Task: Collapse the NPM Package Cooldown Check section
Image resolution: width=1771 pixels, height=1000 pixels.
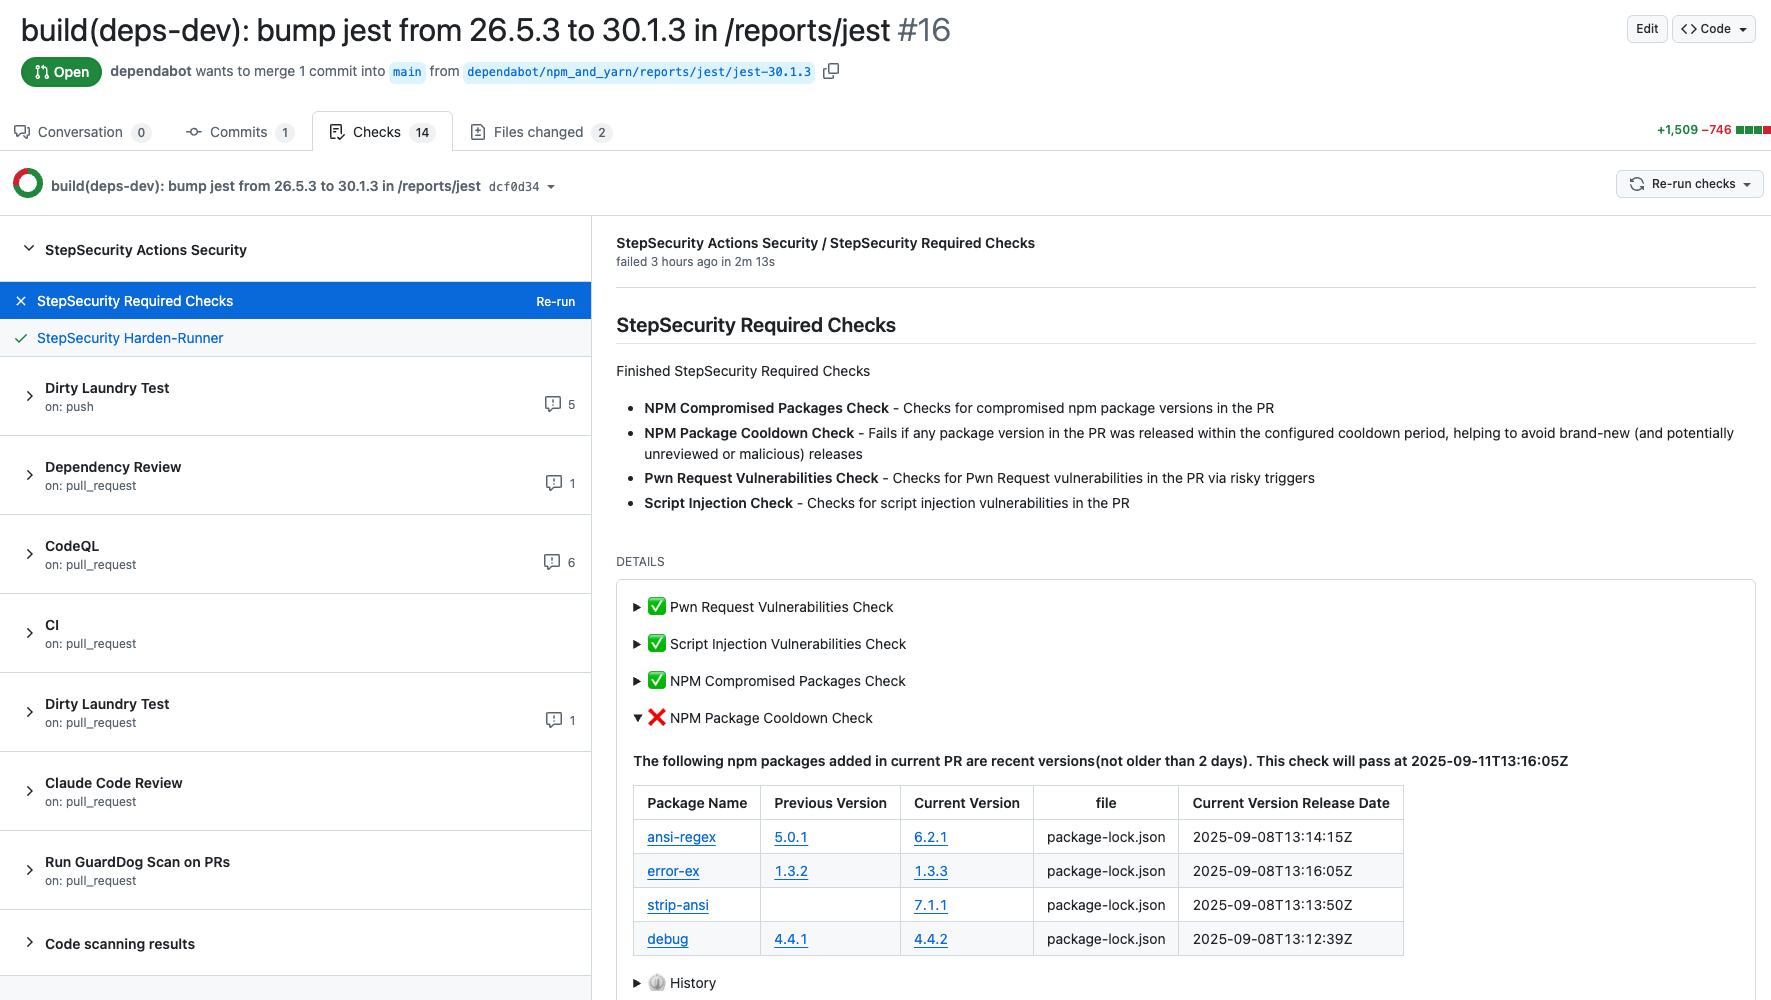Action: [x=637, y=718]
